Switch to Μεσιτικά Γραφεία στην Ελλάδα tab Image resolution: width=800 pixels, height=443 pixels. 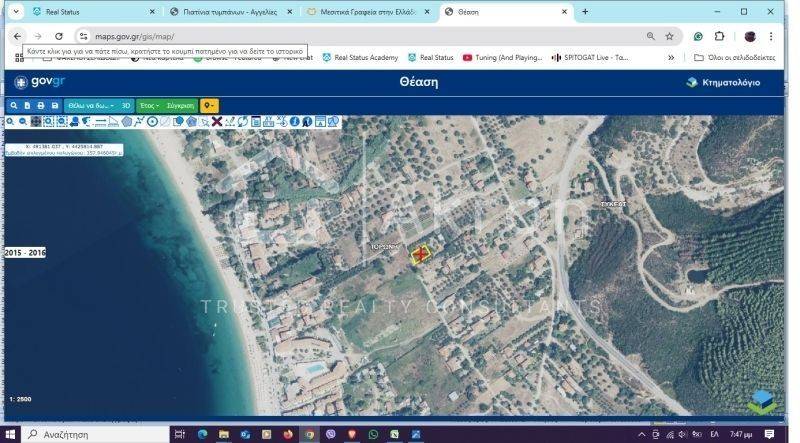pyautogui.click(x=366, y=12)
